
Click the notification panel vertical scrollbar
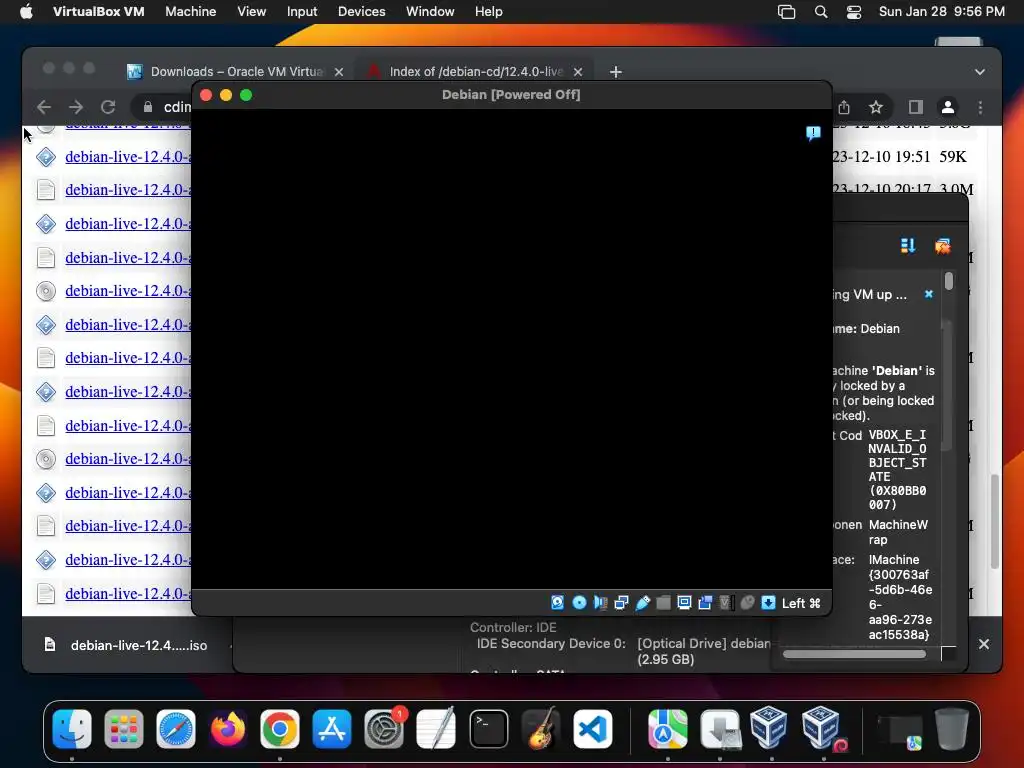coord(949,281)
